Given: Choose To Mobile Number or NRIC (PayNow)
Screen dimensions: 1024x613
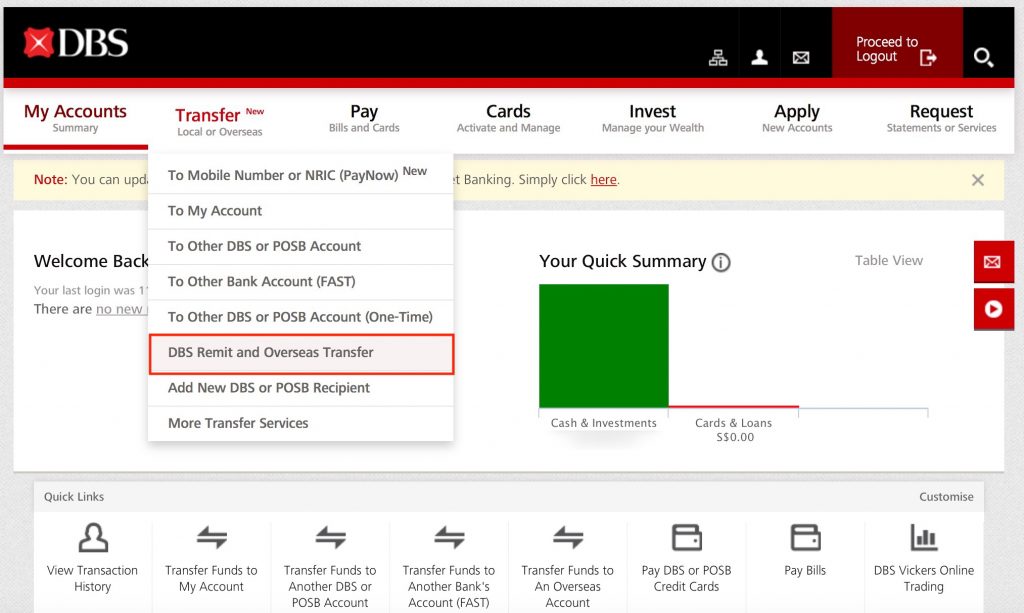Looking at the screenshot, I should pos(300,175).
